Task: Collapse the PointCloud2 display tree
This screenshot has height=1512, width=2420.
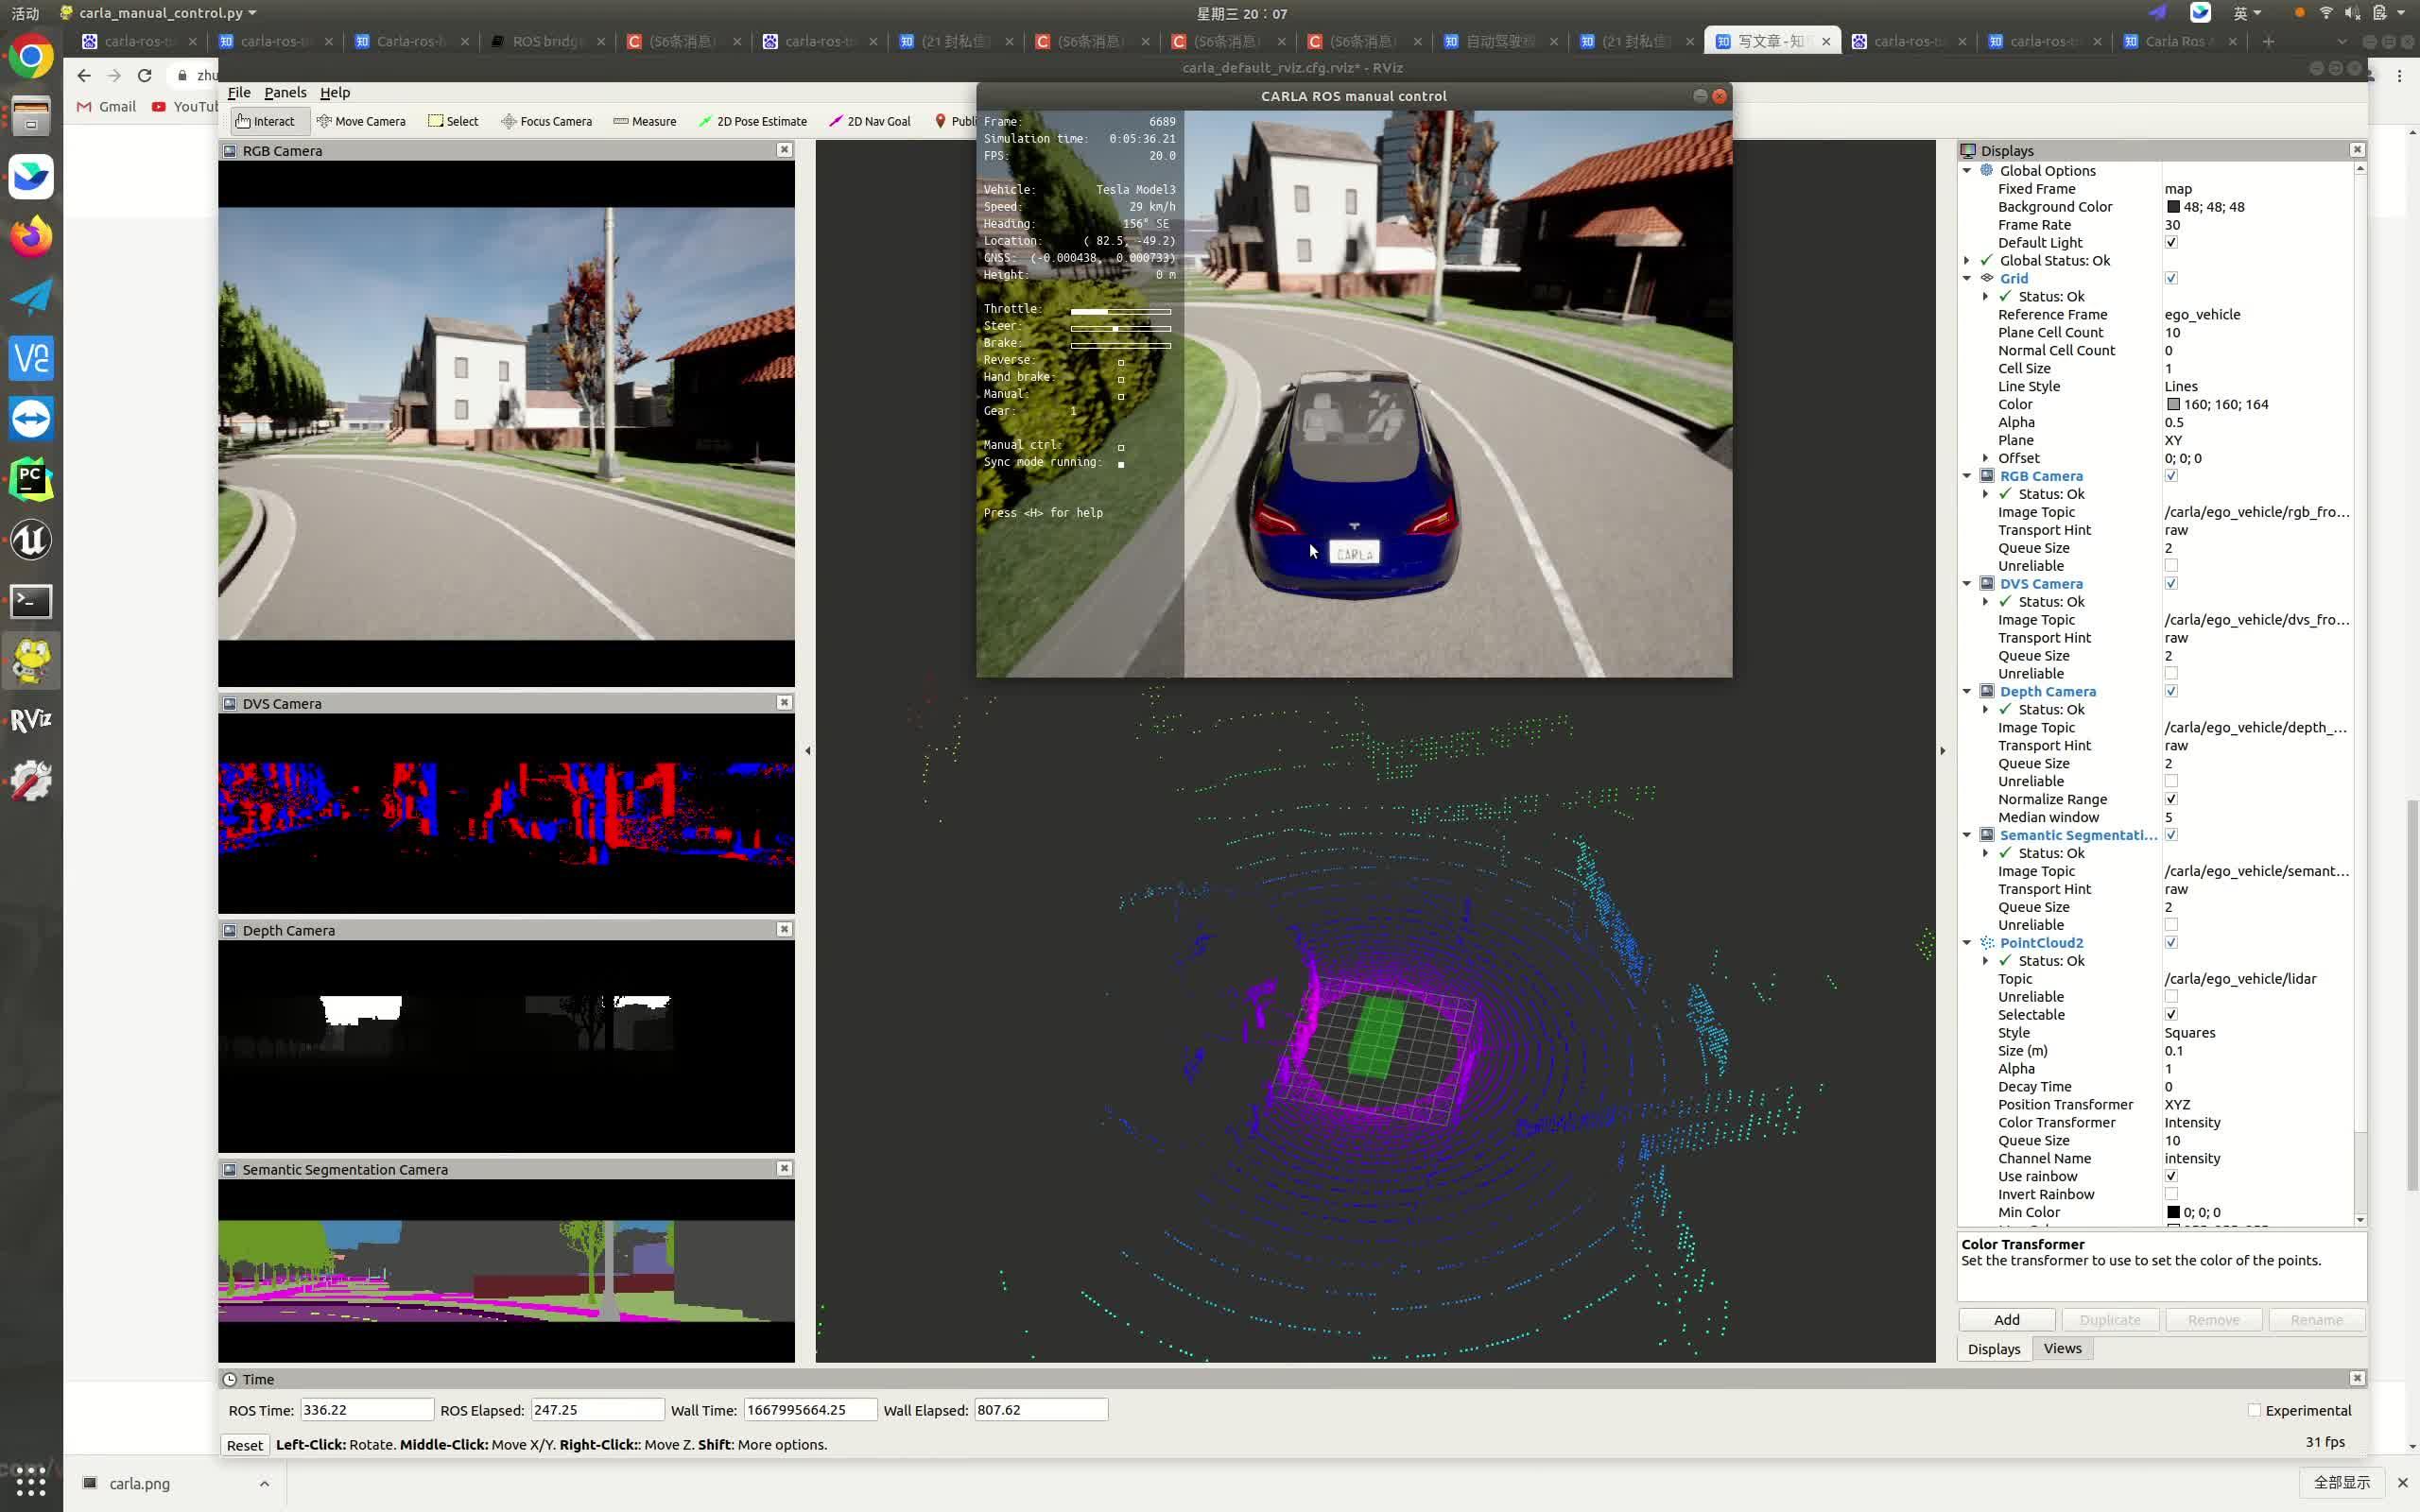Action: click(x=1967, y=943)
